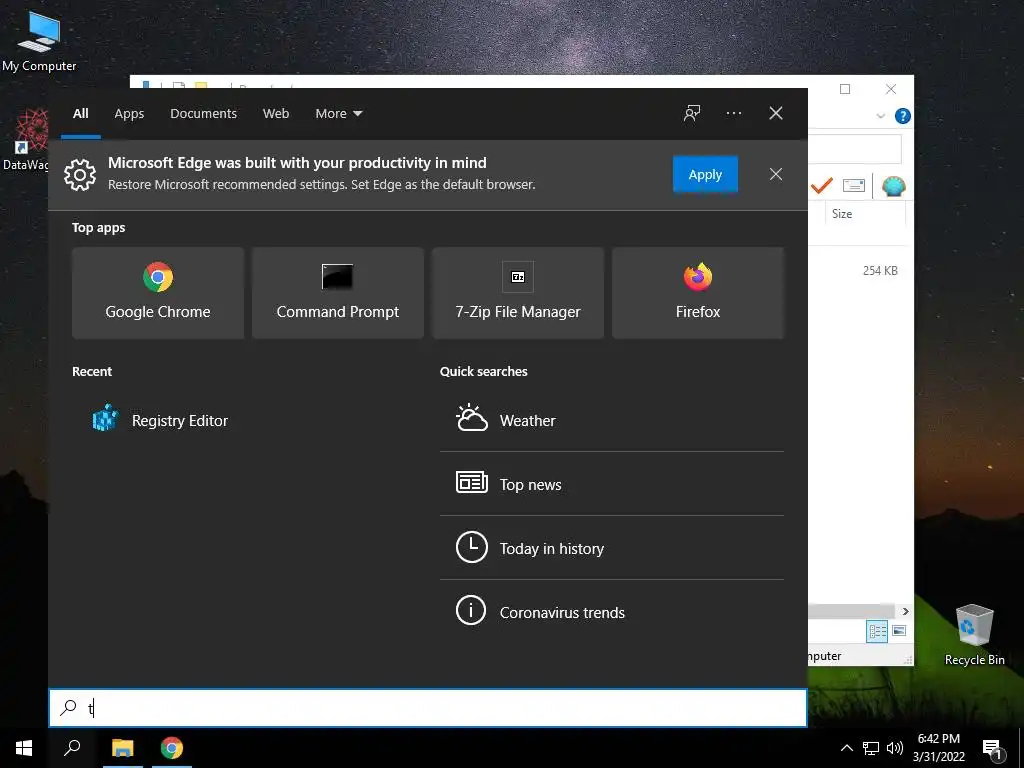Open search options ellipsis menu
Image resolution: width=1024 pixels, height=768 pixels.
coord(733,113)
